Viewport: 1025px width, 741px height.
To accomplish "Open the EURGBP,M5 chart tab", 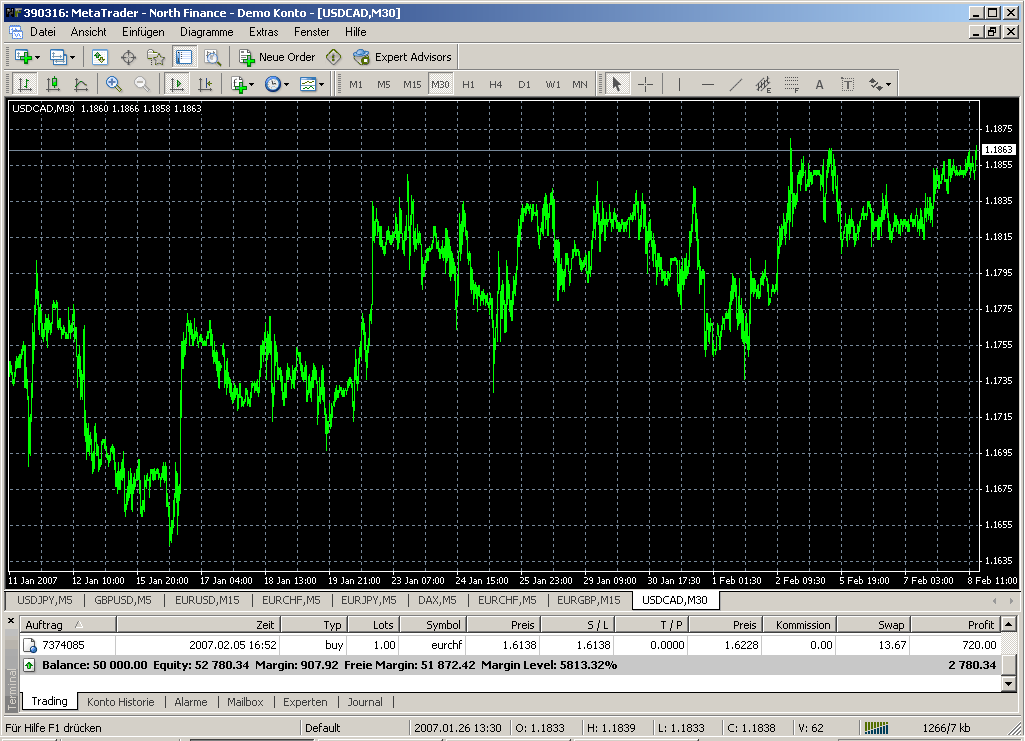I will 588,600.
